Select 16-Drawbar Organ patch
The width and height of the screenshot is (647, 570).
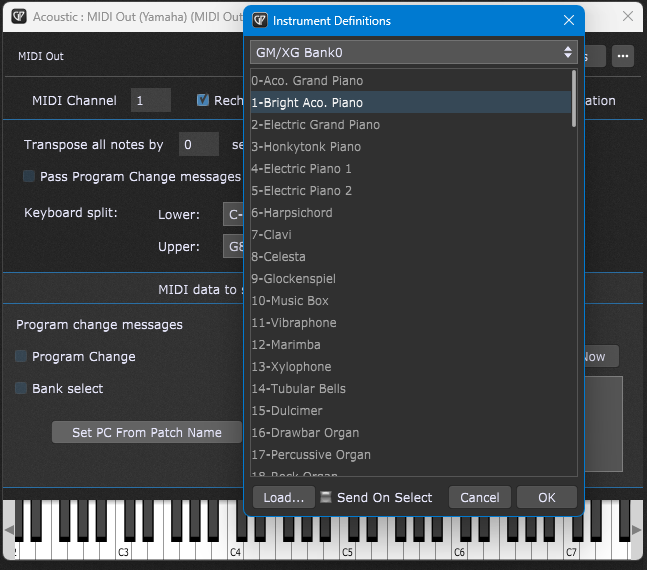coord(411,433)
